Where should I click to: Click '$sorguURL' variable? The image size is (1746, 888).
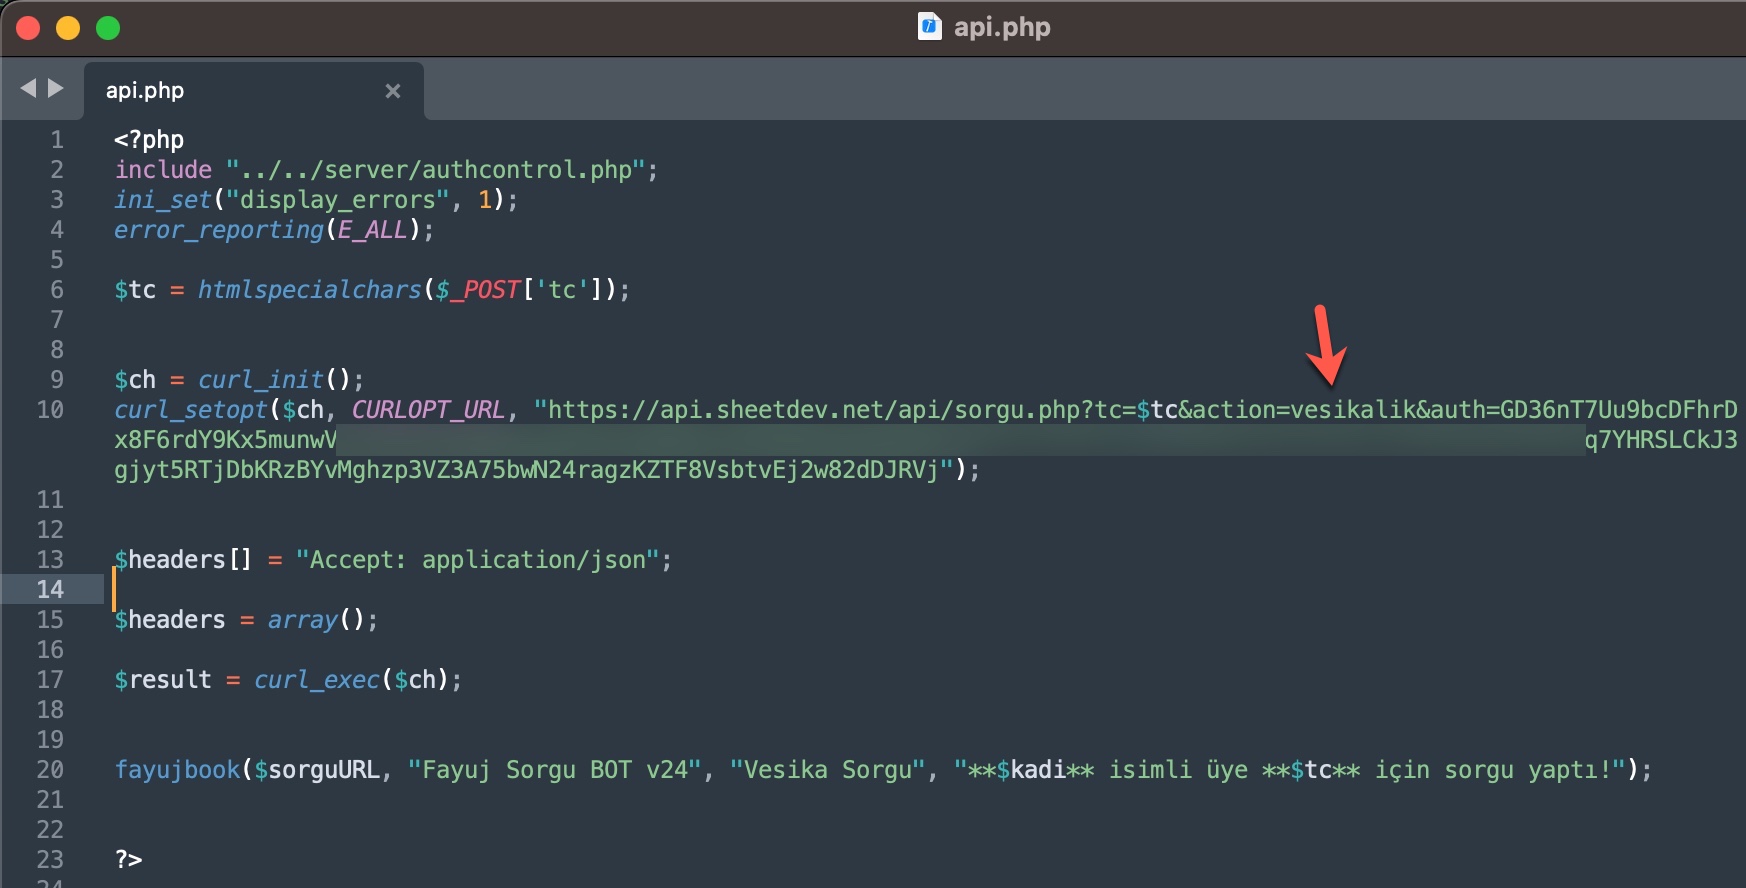click(x=317, y=770)
